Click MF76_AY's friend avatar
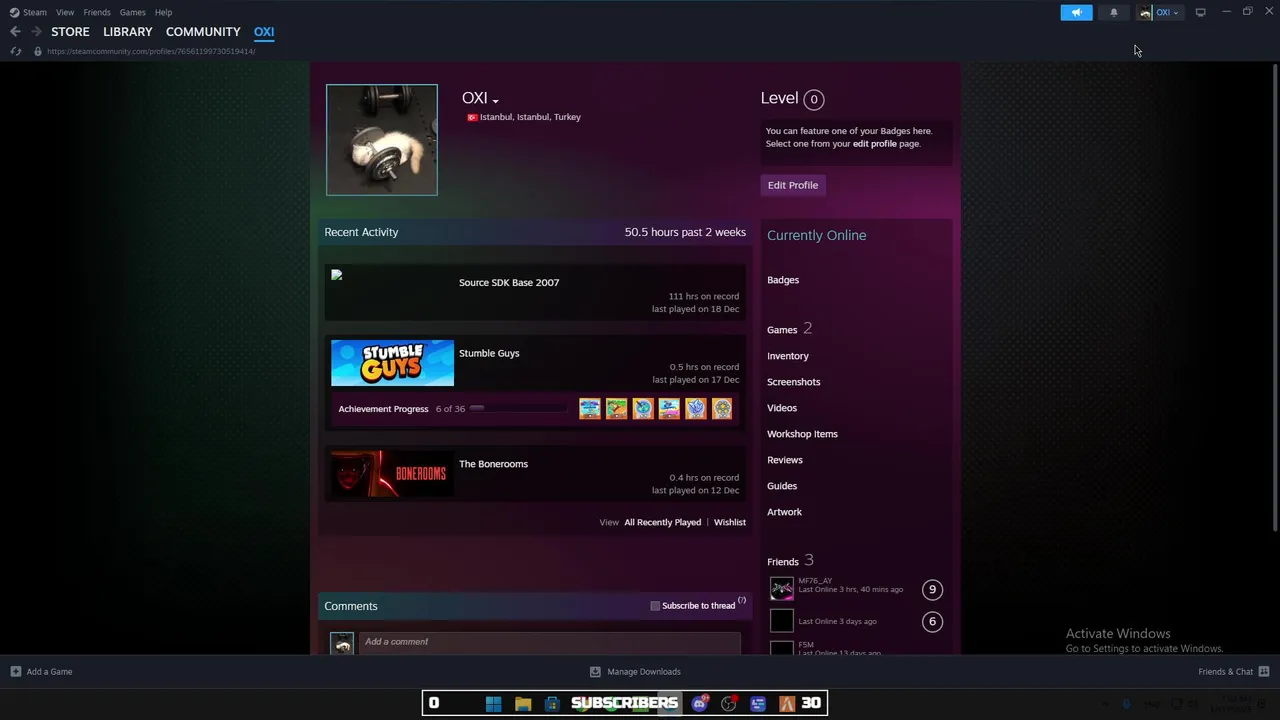Screen dimensions: 1280x720 click(782, 589)
